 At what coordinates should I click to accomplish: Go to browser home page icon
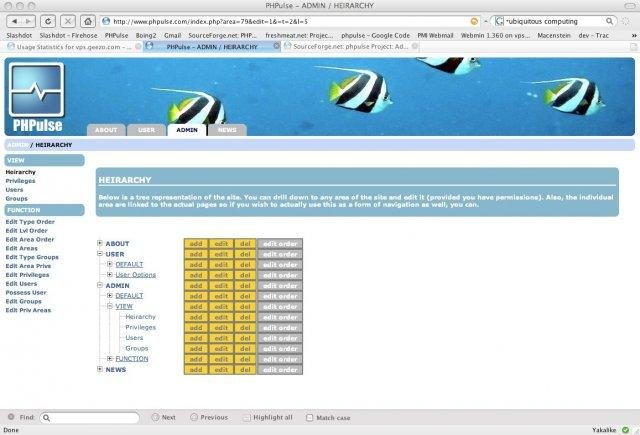click(88, 21)
